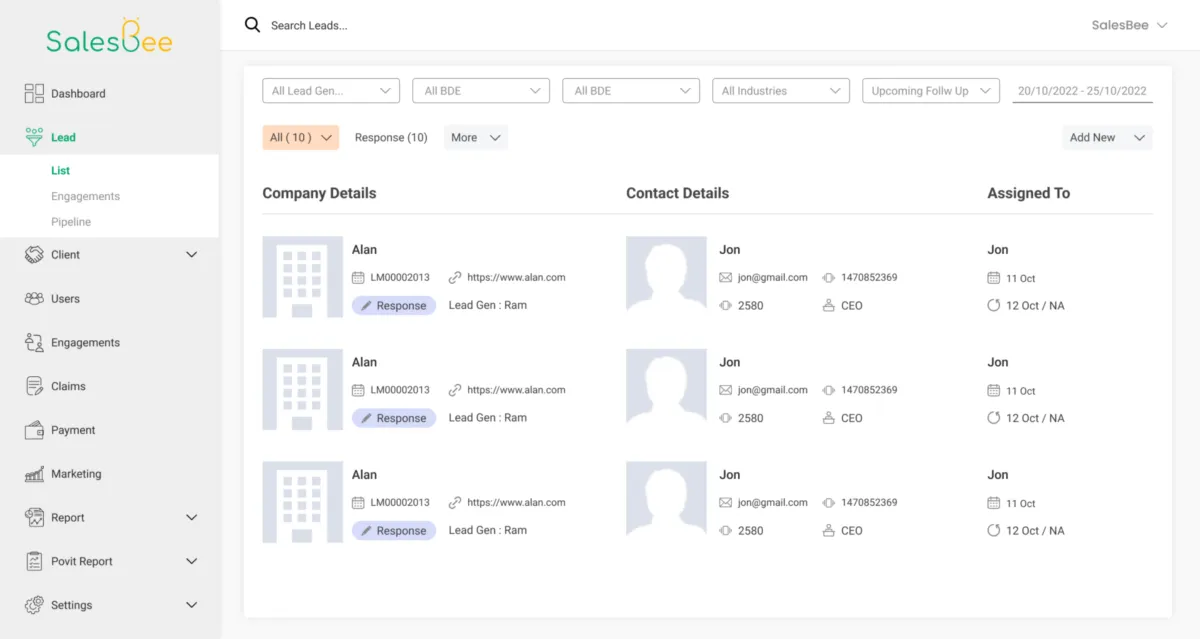The height and width of the screenshot is (639, 1200).
Task: Click the Claims icon
Action: [x=34, y=386]
